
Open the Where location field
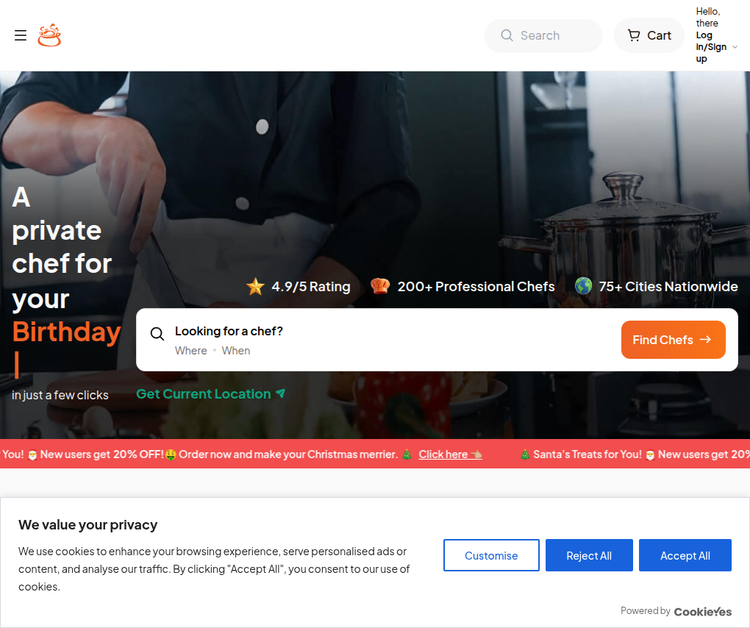pos(191,351)
